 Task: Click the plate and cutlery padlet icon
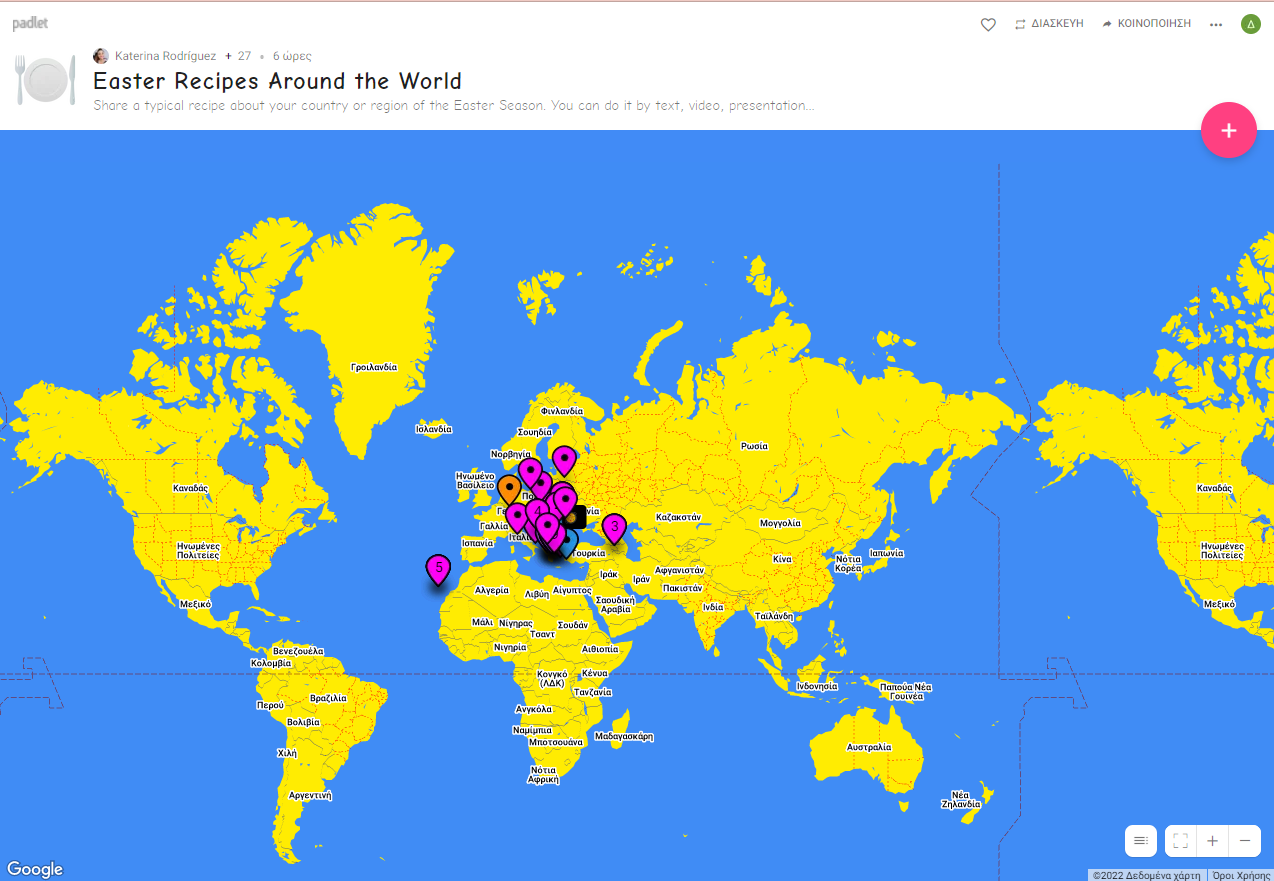click(x=45, y=80)
